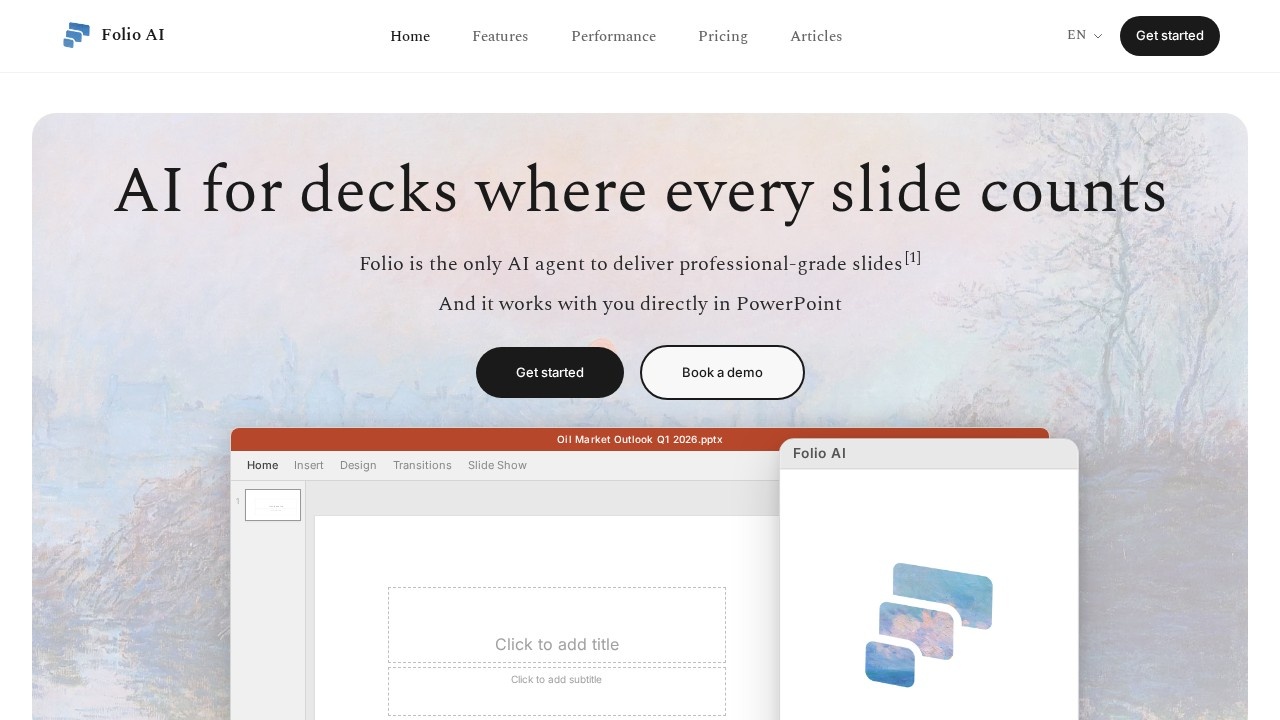Click the Folio AI brand name link
Screen dimensions: 1280x720
[133, 35]
